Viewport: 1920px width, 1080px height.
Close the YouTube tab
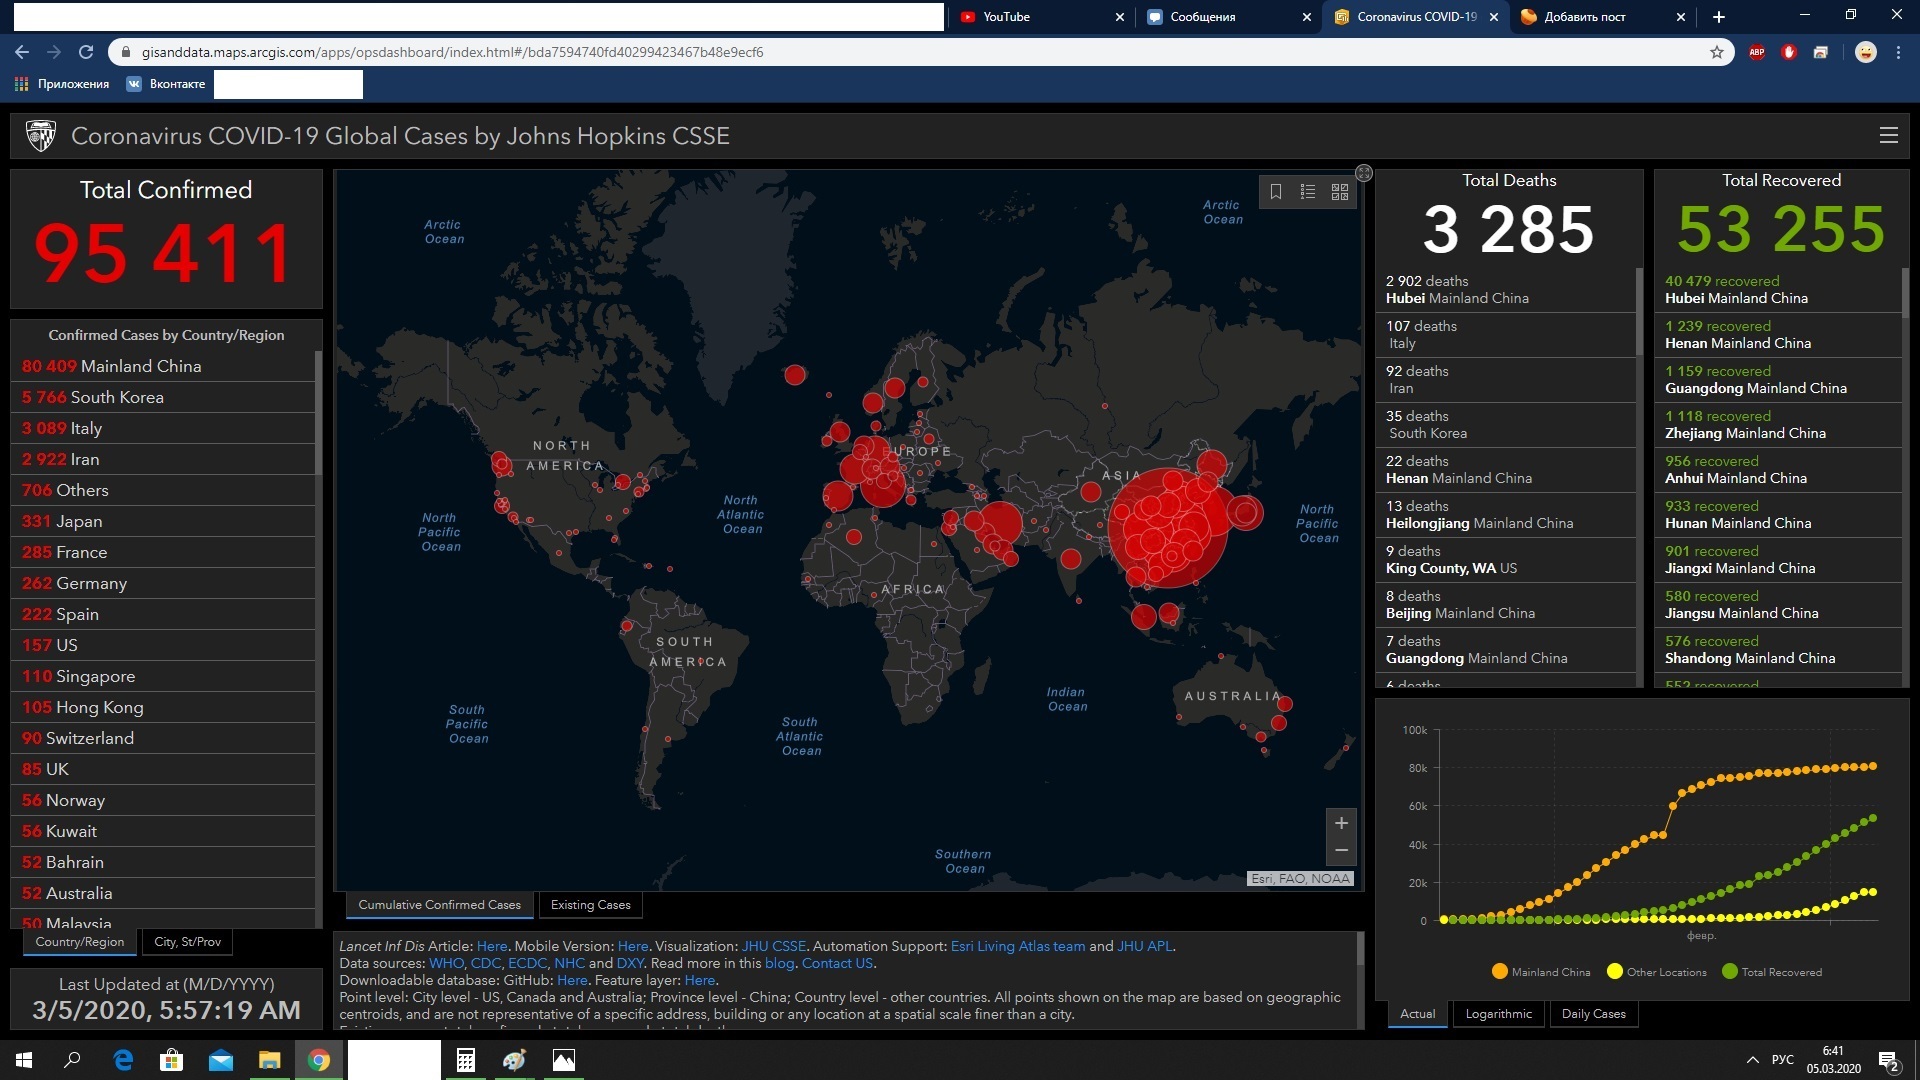click(1119, 17)
